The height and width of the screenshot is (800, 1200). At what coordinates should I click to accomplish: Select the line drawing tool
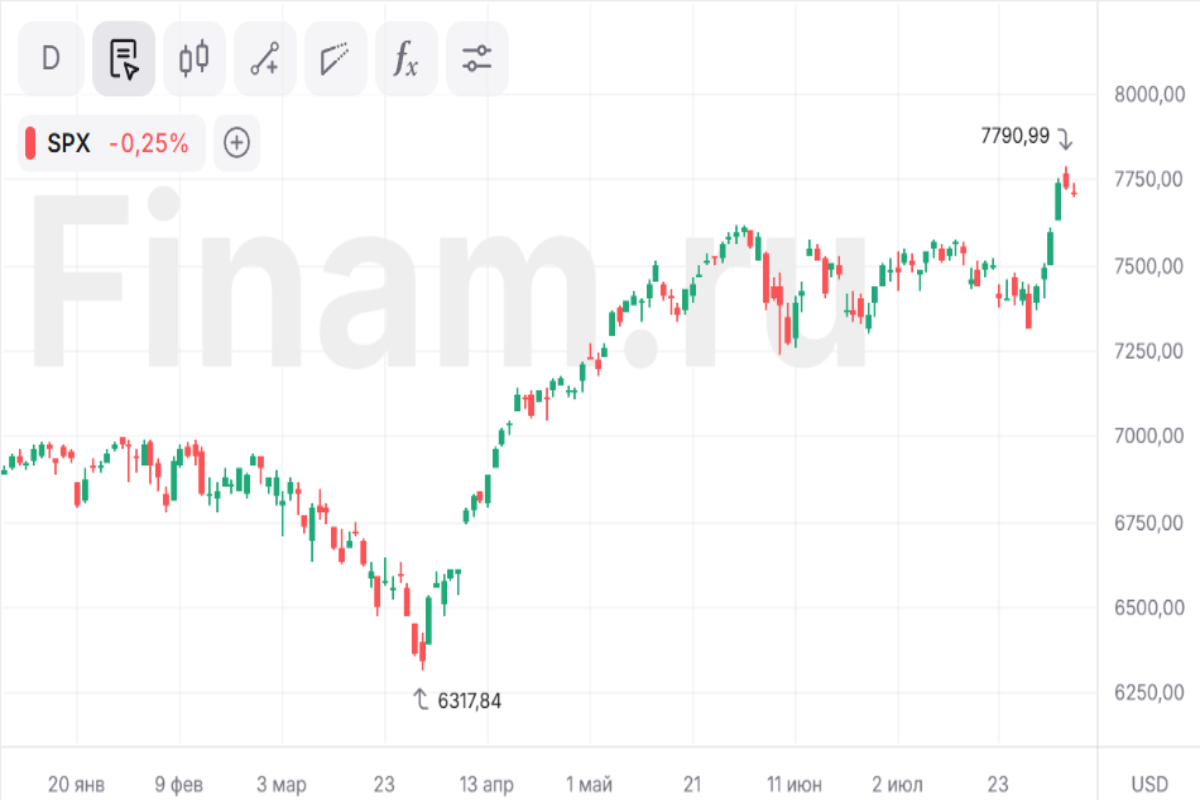(x=265, y=59)
